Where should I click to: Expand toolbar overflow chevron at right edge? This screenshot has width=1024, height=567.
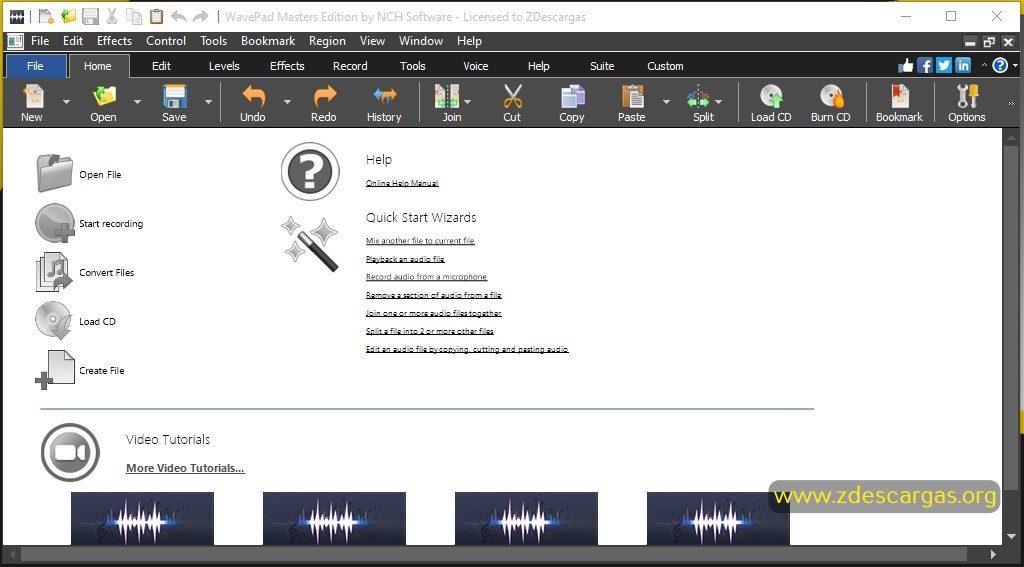pos(1012,103)
